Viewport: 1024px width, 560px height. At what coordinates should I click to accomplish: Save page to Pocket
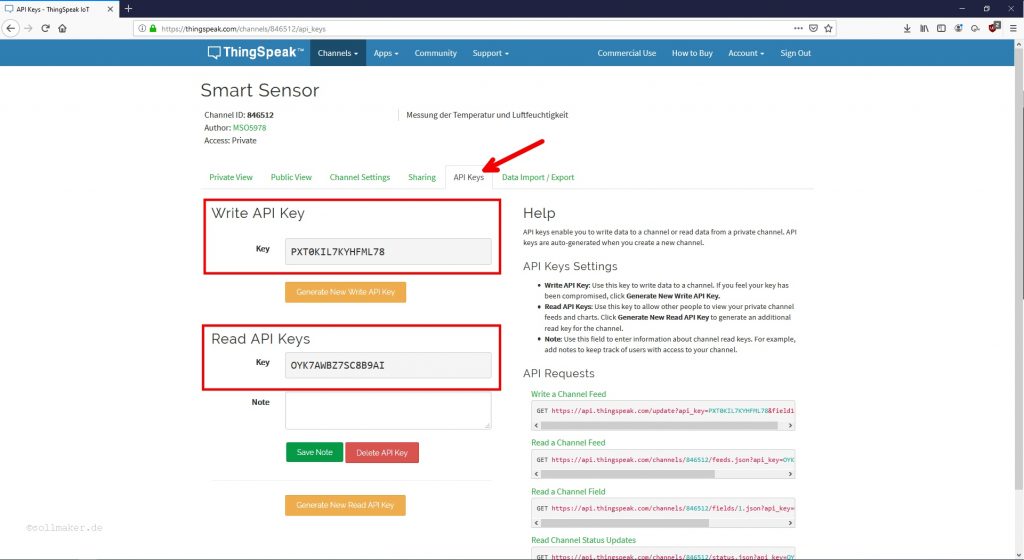click(813, 28)
